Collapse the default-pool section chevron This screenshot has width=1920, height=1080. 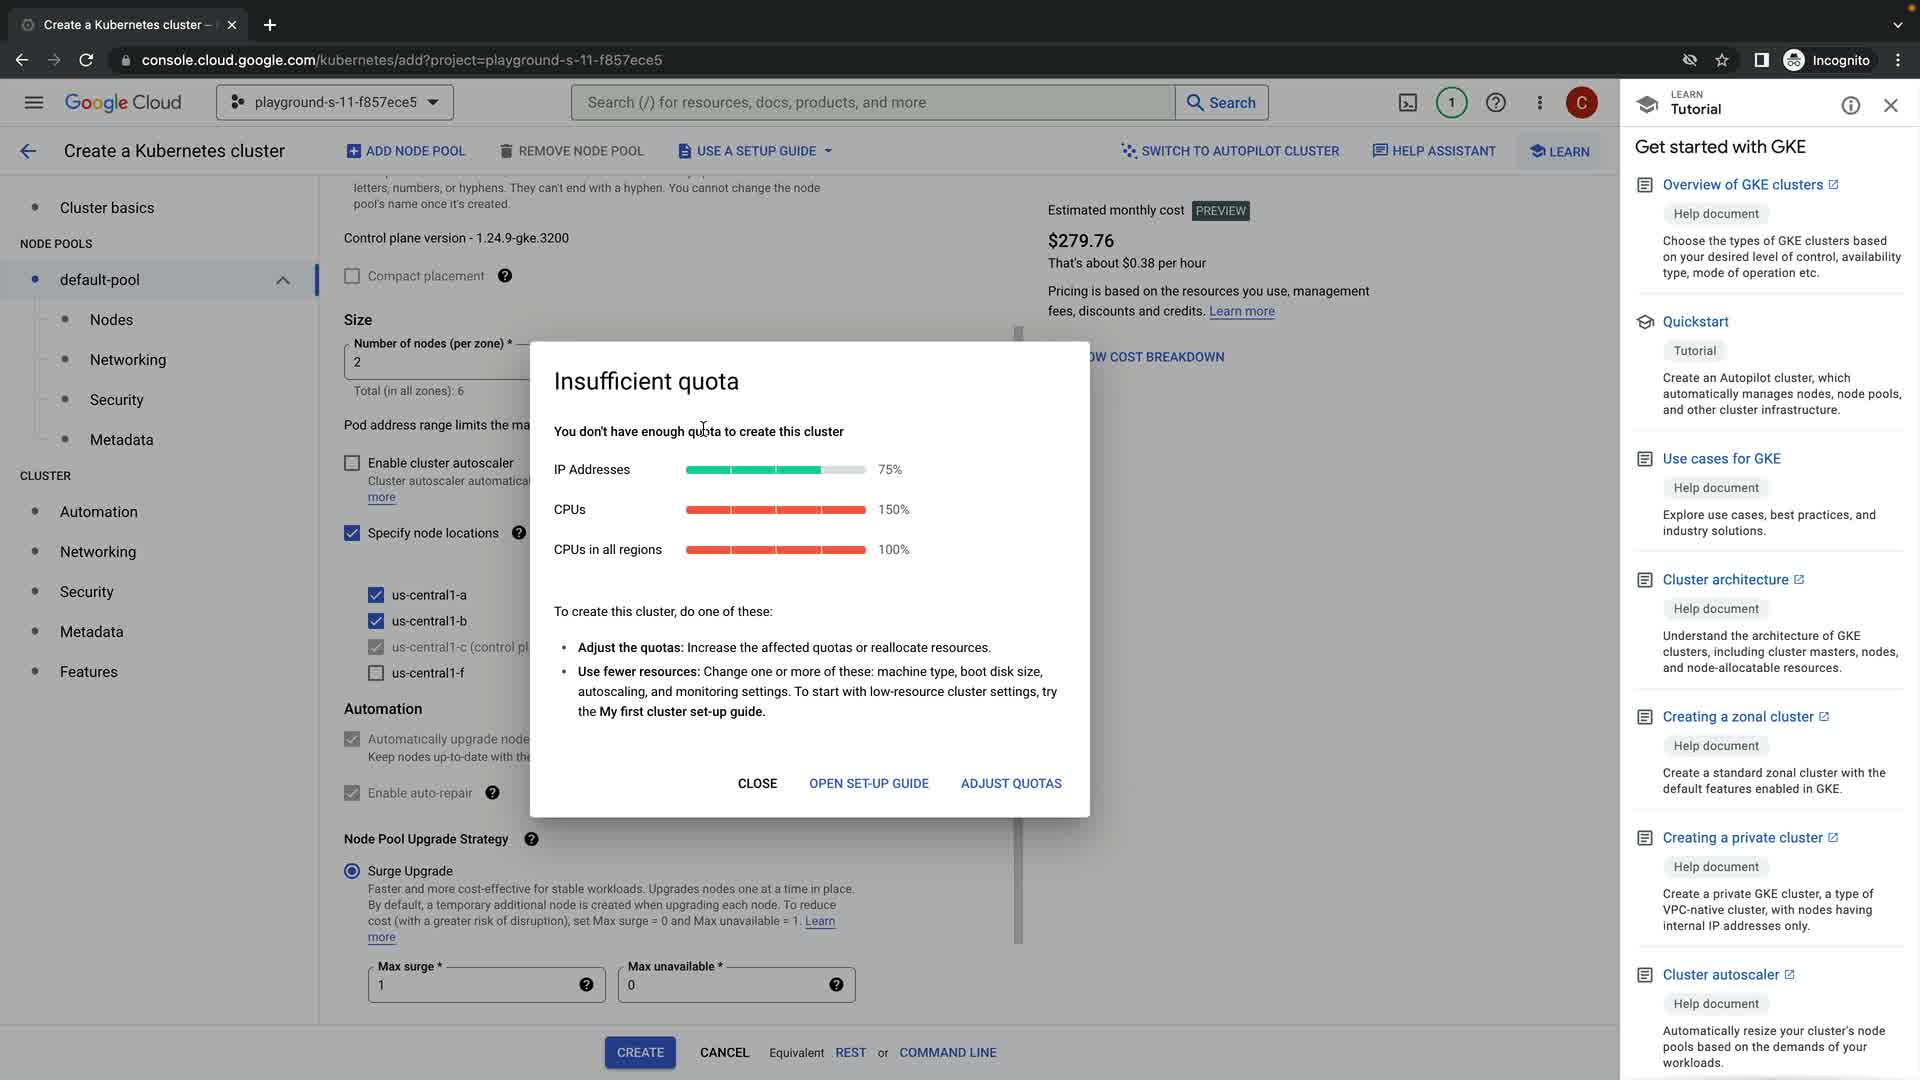pos(283,280)
